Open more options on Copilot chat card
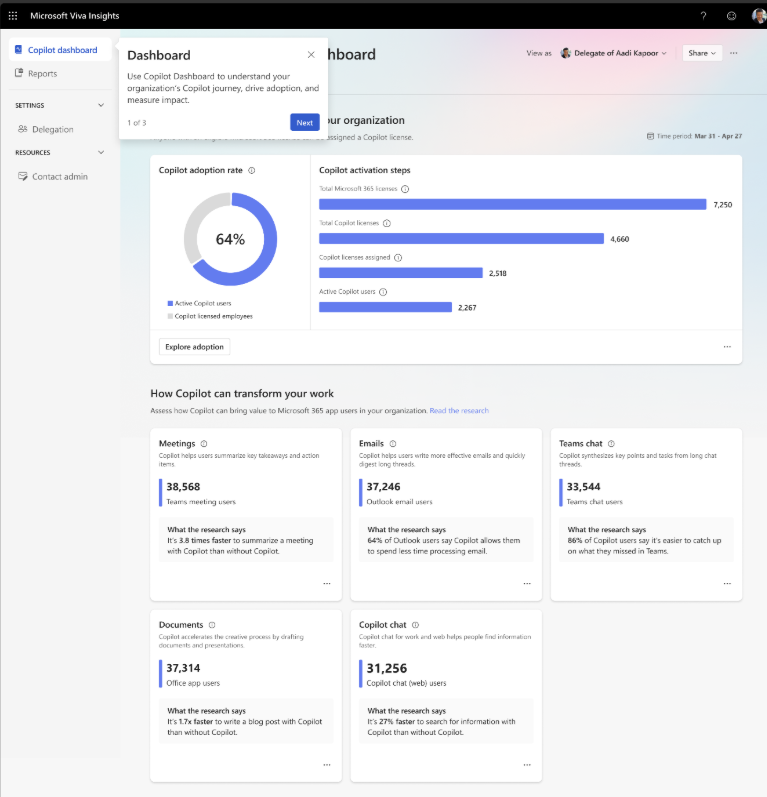Image resolution: width=767 pixels, height=797 pixels. 527,764
